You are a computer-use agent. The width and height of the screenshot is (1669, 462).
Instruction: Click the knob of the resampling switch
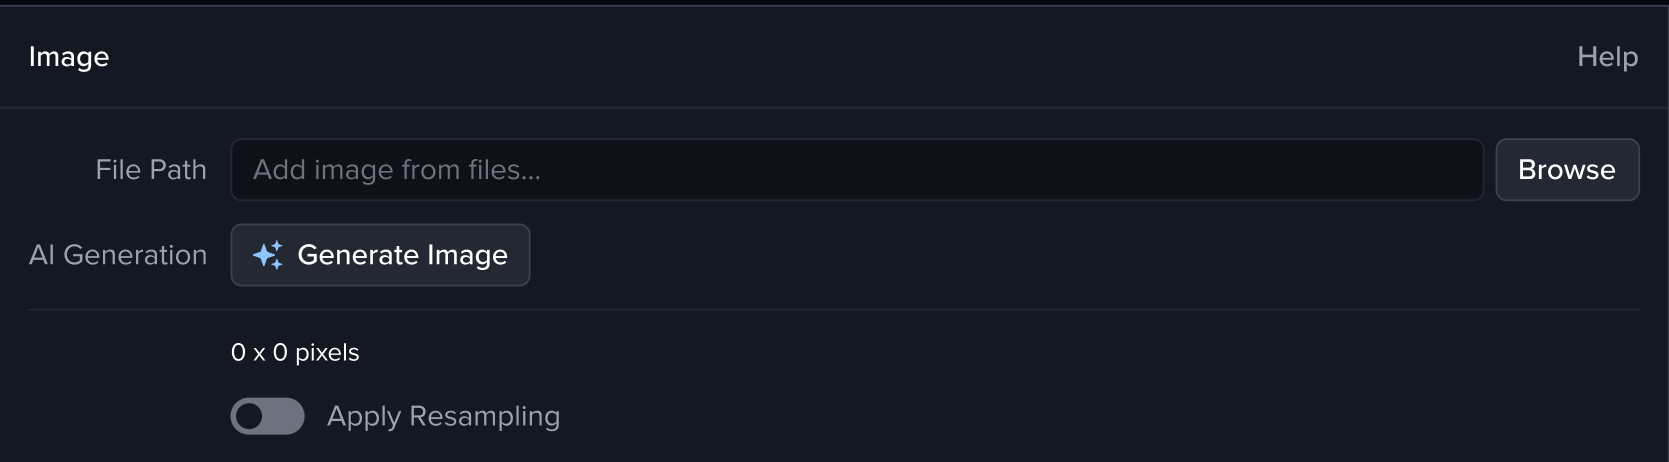249,416
